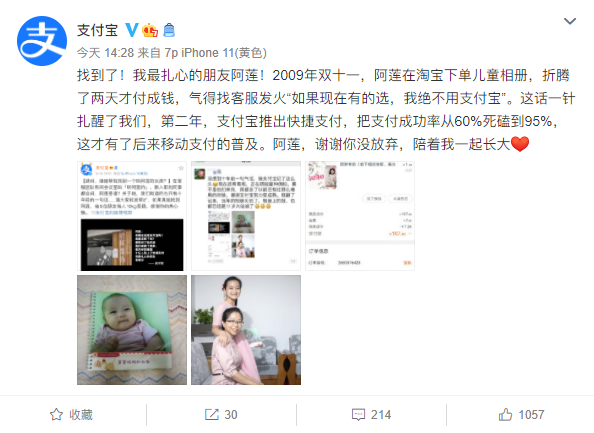This screenshot has height=433, width=594.
Task: Open the mother and daughter photo thumbnail
Action: [x=246, y=330]
